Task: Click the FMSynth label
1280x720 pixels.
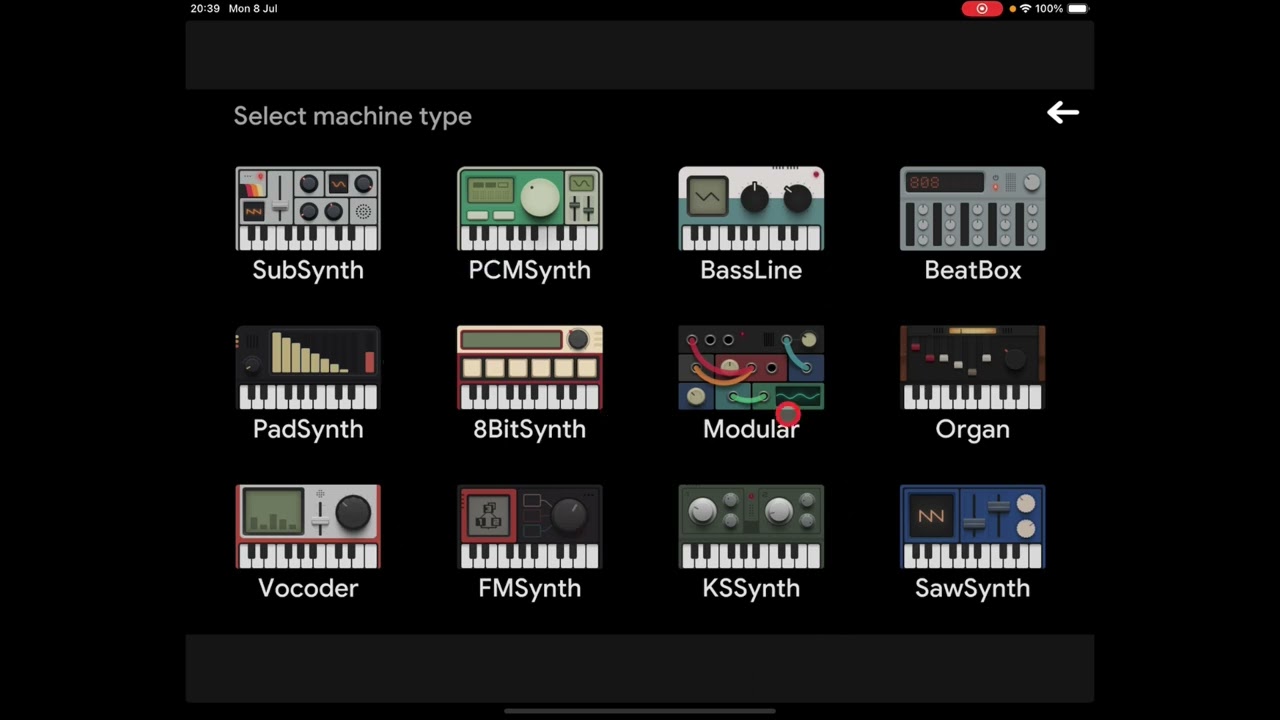Action: 530,588
